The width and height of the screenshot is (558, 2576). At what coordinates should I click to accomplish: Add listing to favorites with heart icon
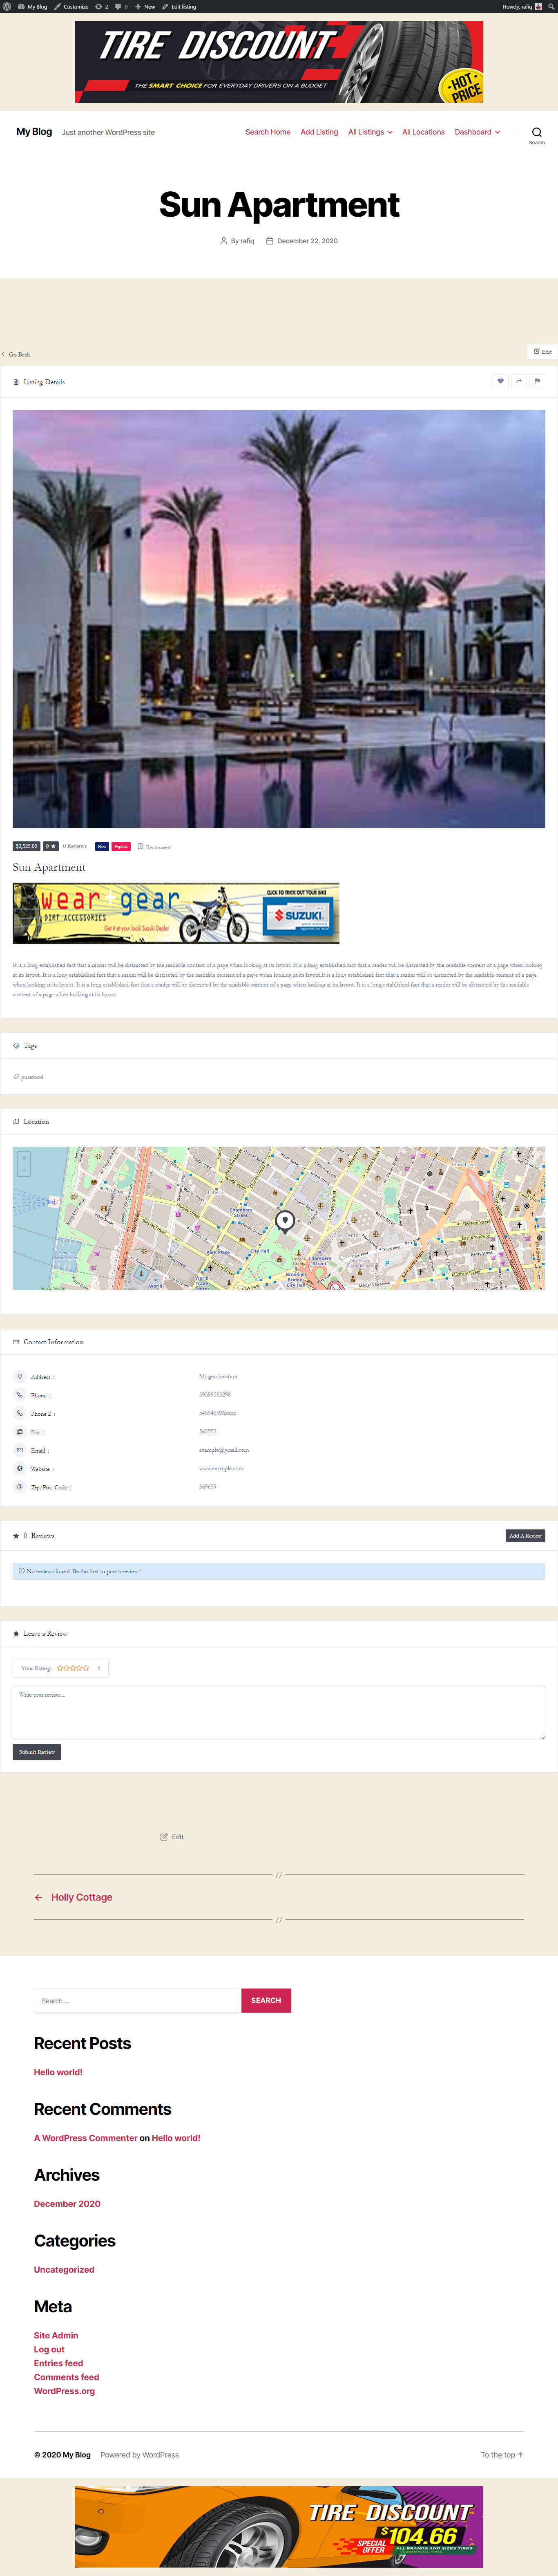point(501,381)
